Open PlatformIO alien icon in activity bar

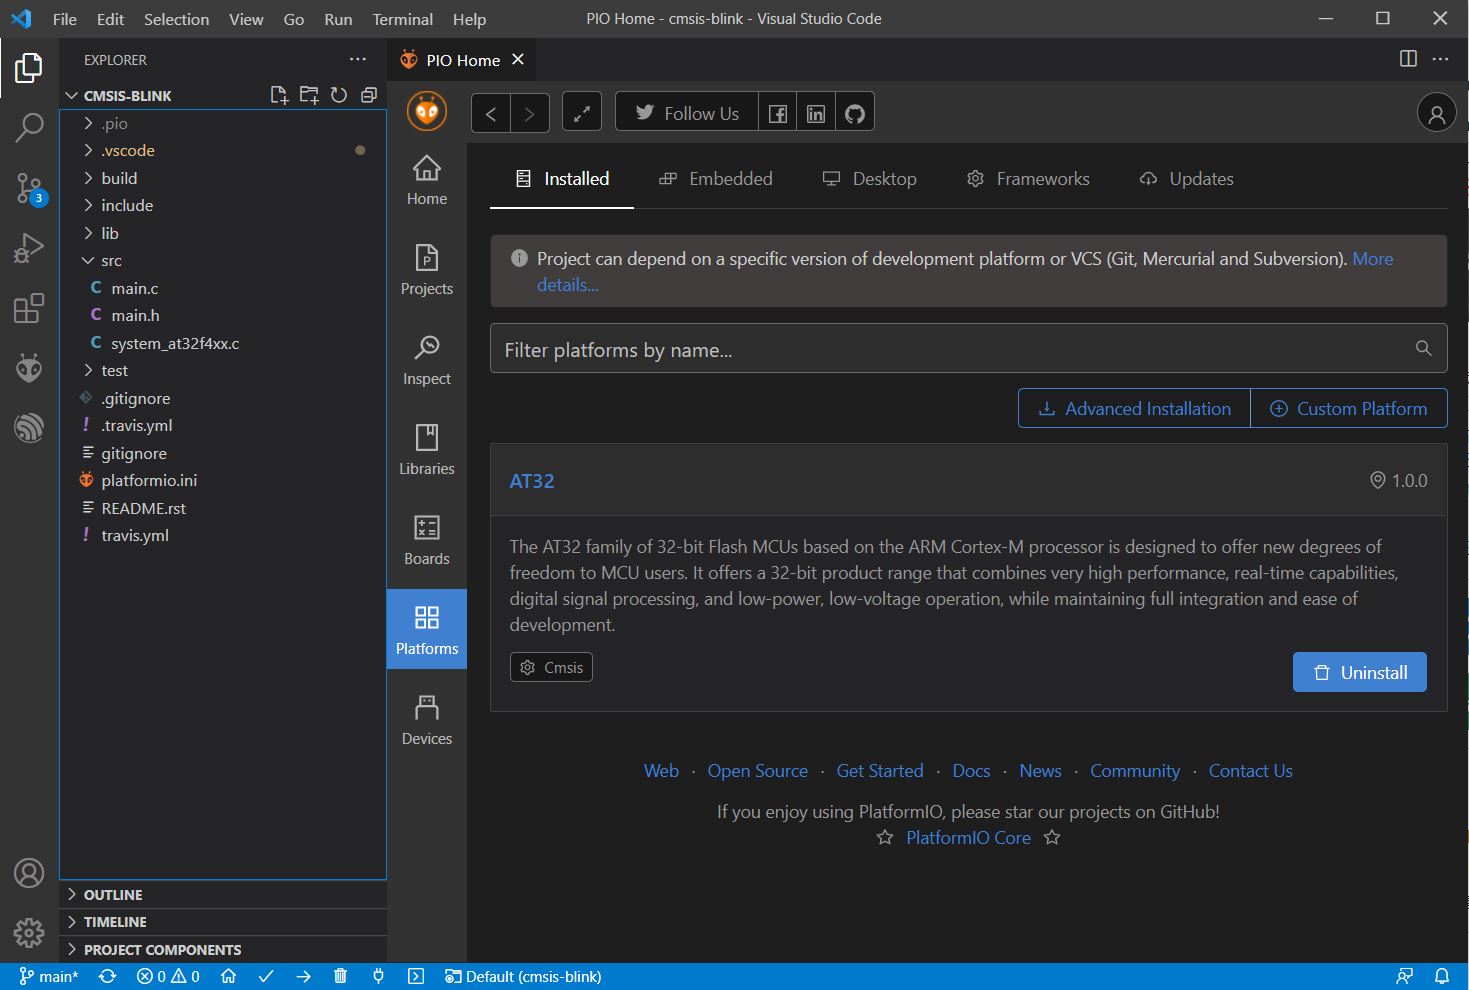29,369
